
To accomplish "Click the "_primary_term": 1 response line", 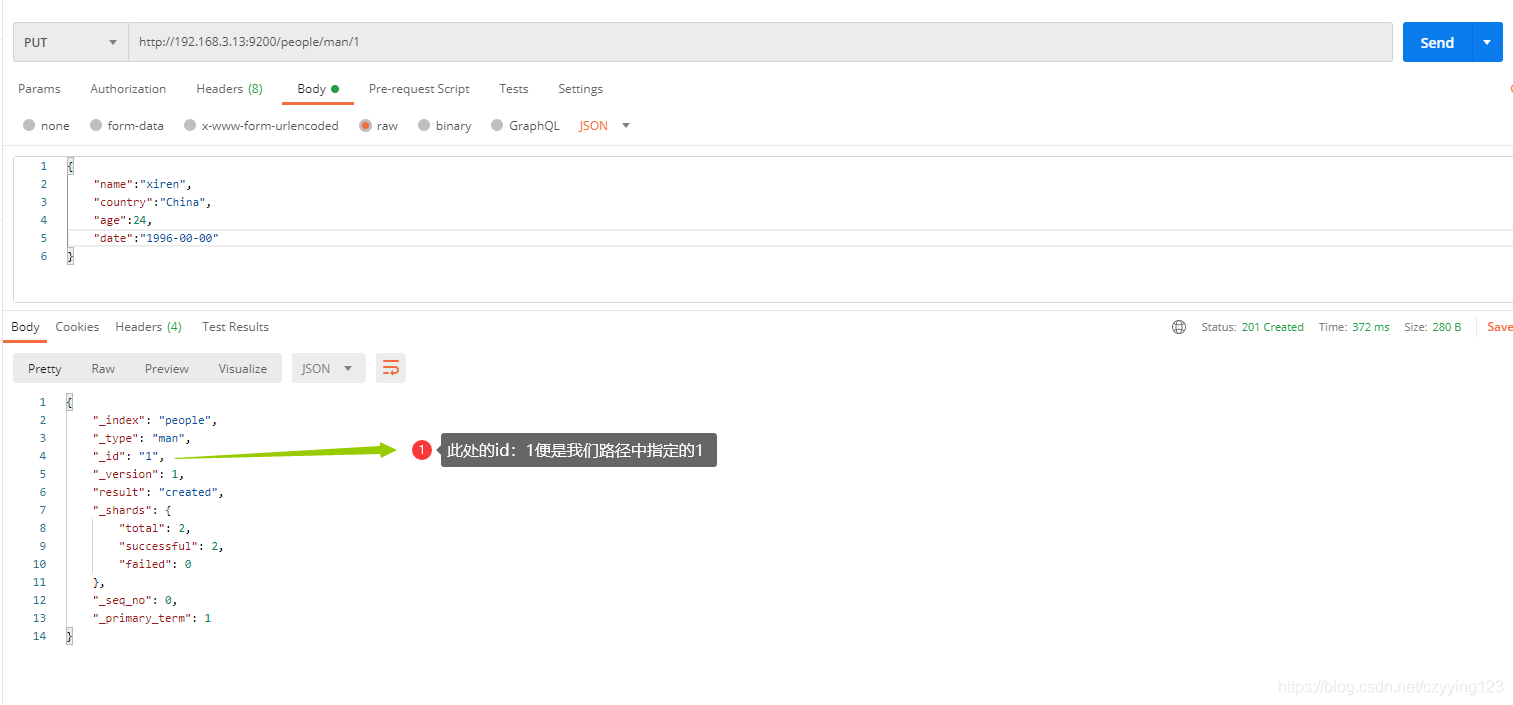I will [152, 618].
